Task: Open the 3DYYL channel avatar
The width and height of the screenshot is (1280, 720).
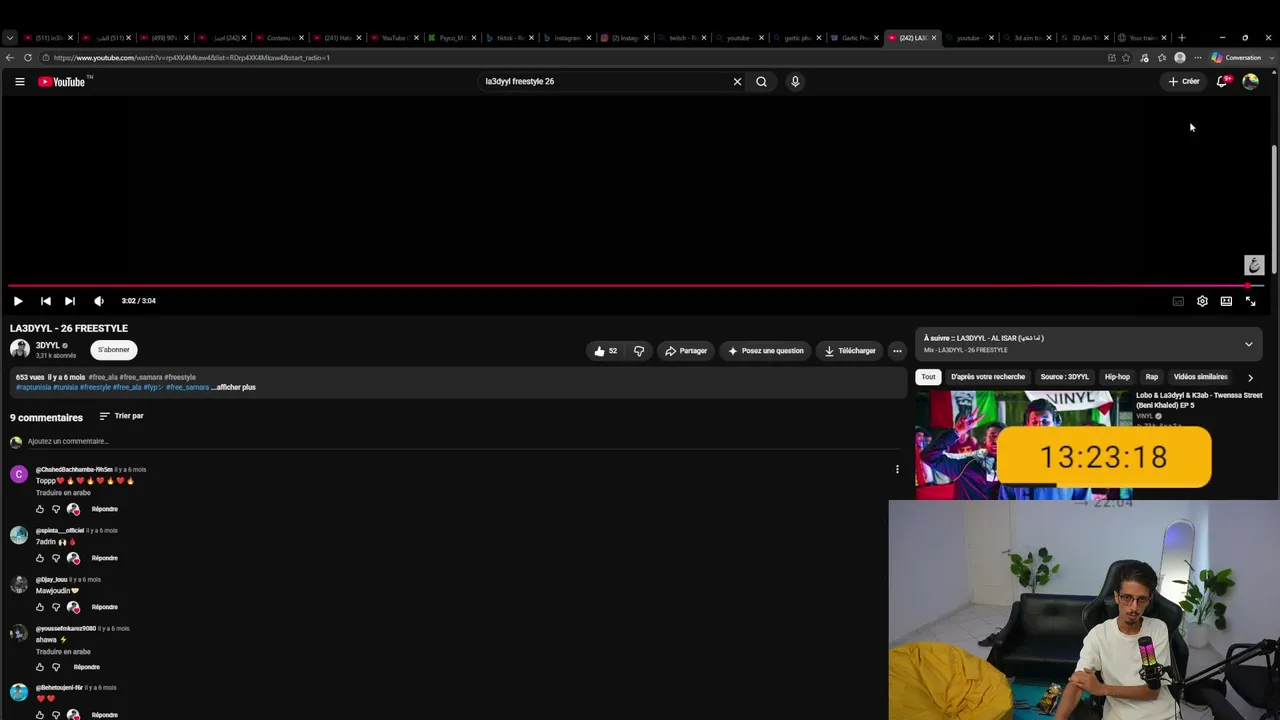Action: pyautogui.click(x=20, y=349)
